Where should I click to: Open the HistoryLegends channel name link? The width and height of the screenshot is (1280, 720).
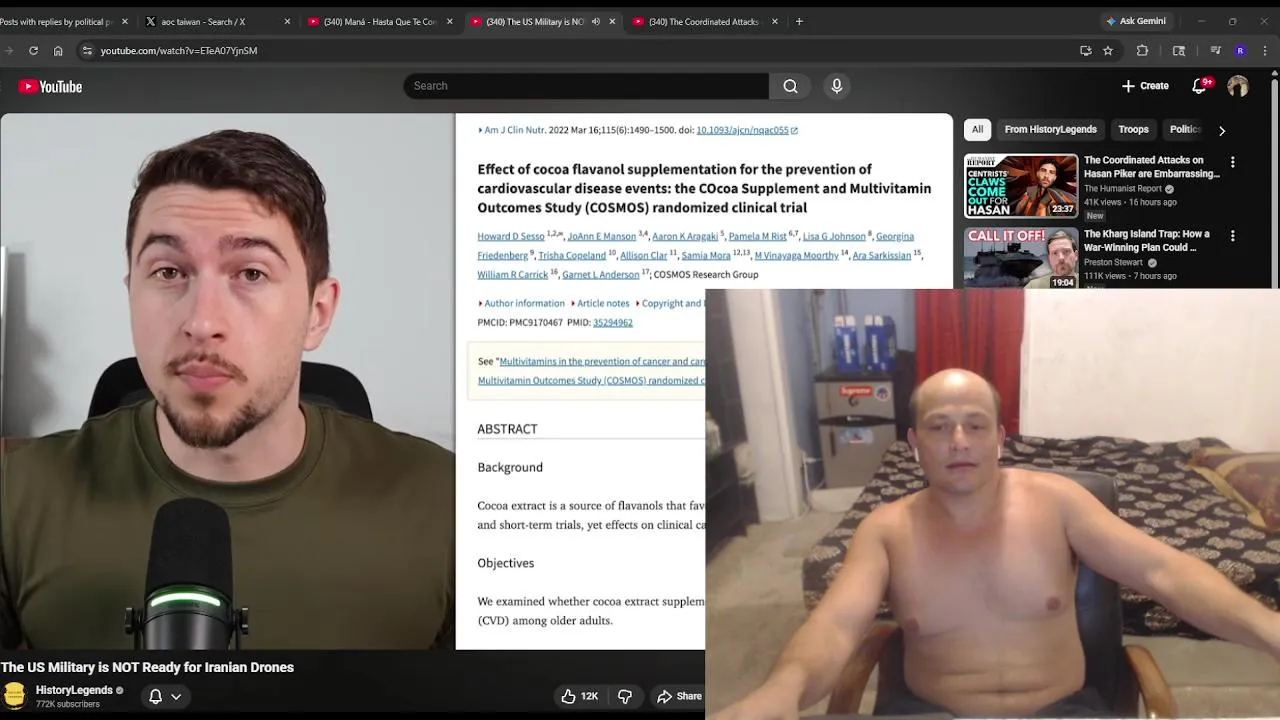pyautogui.click(x=74, y=690)
